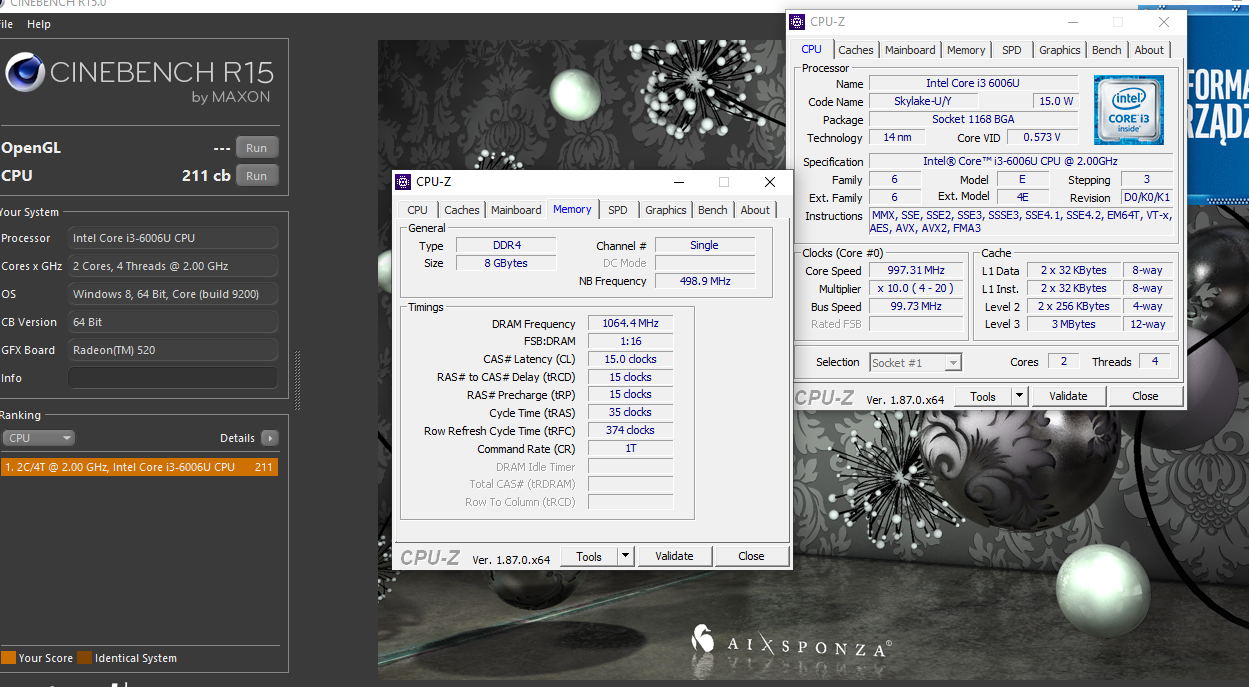Switch to About tab in Memory window

[x=755, y=210]
